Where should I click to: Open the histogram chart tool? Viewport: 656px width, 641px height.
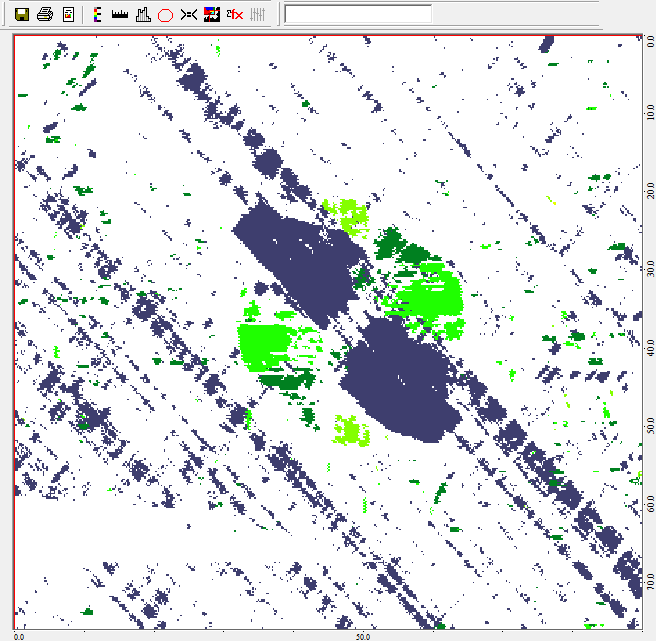point(142,14)
